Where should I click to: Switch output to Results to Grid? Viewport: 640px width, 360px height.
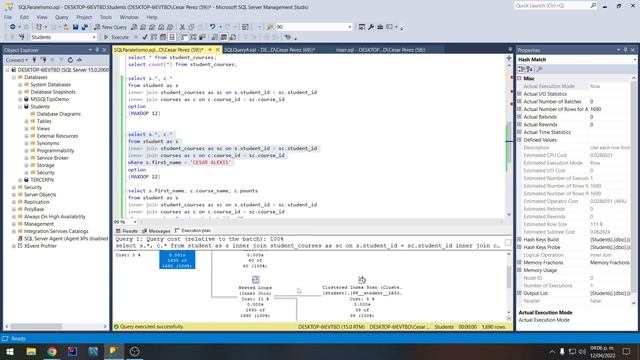pos(224,37)
